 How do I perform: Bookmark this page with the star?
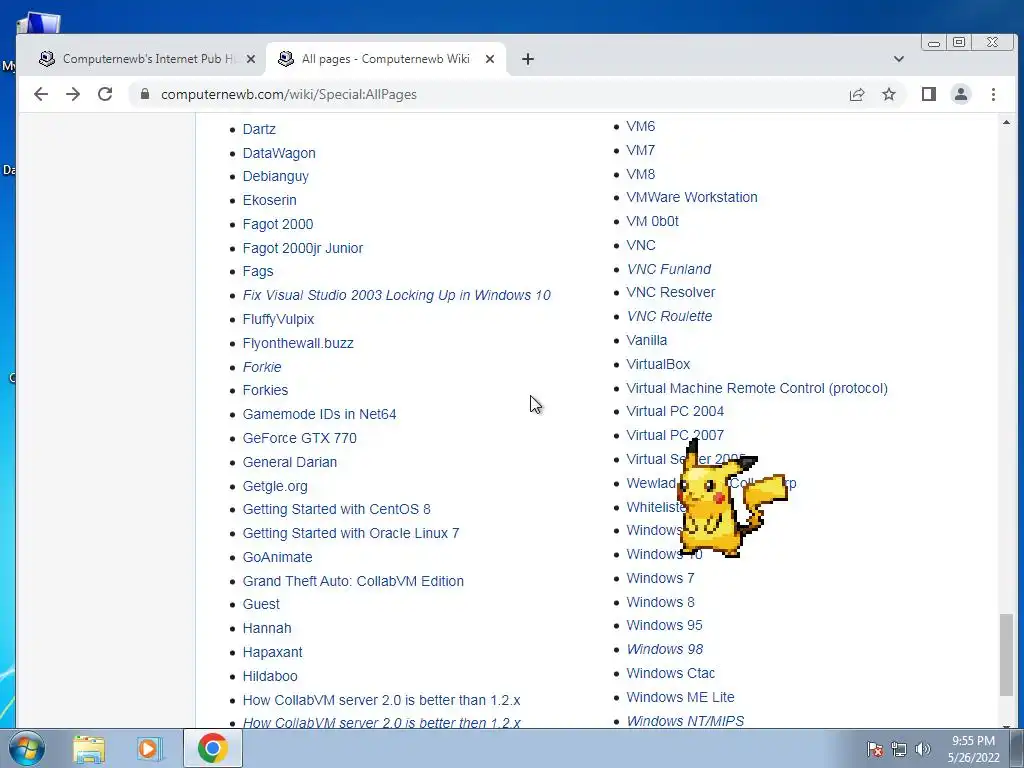(x=889, y=94)
